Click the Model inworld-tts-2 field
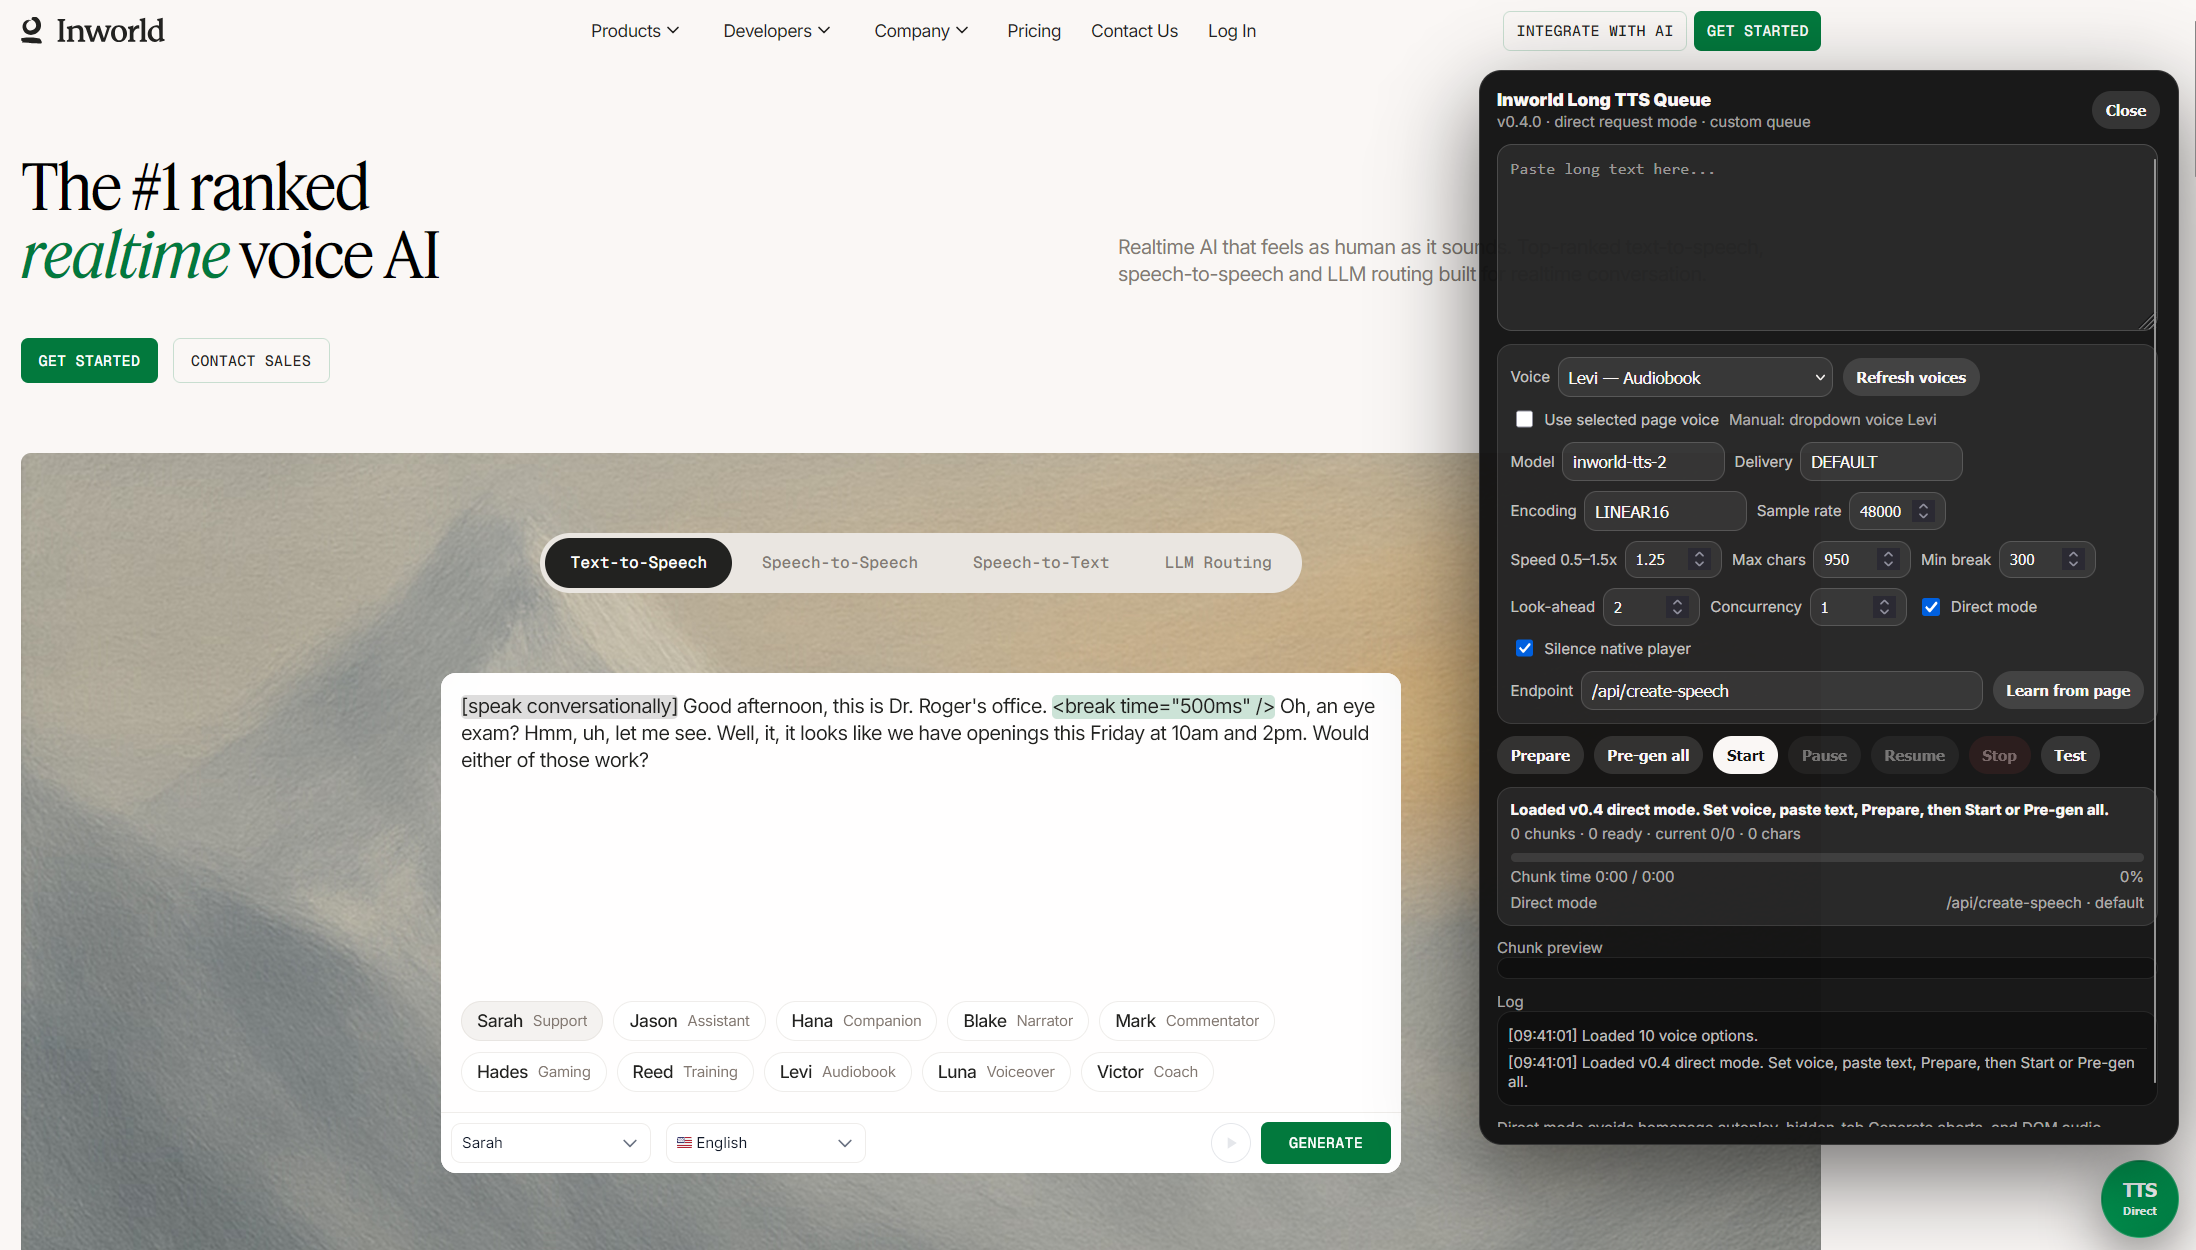 [x=1643, y=462]
